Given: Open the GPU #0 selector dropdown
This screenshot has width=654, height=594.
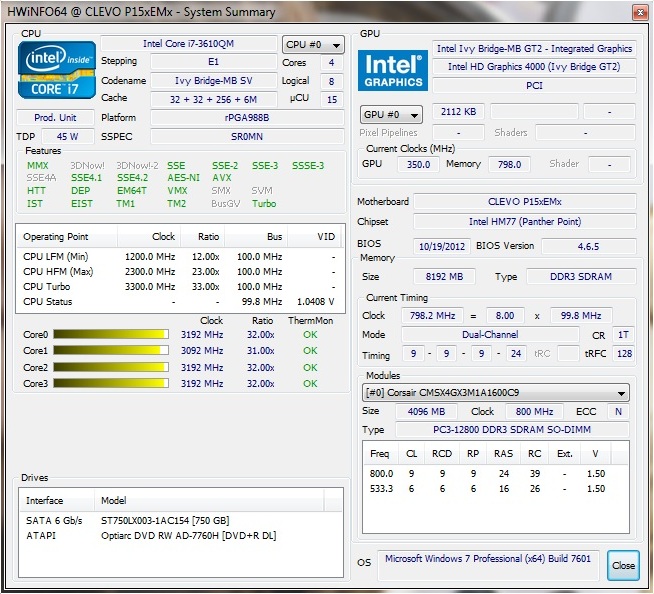Looking at the screenshot, I should [x=391, y=114].
